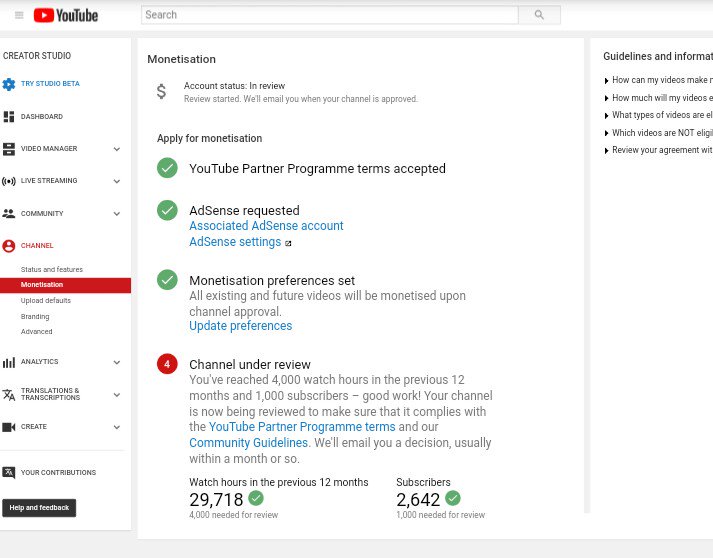The height and width of the screenshot is (558, 713).
Task: Open YouTube Partner Programme terms link
Action: click(302, 427)
